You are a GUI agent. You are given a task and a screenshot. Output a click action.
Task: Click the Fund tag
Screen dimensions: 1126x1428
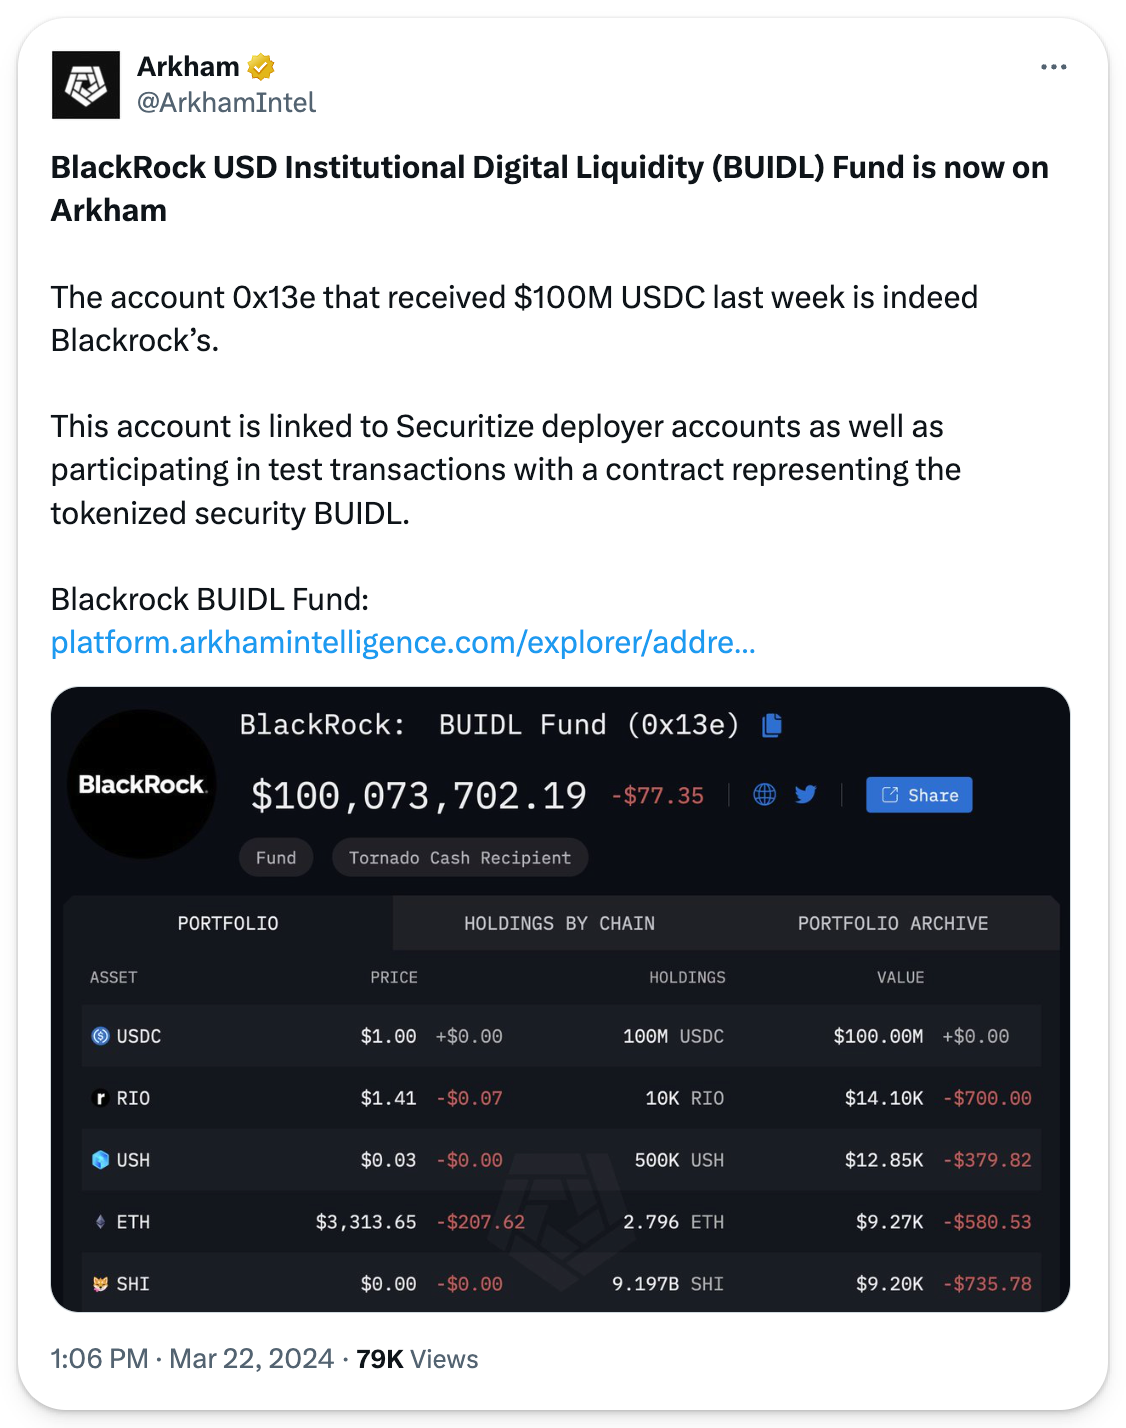pos(276,858)
